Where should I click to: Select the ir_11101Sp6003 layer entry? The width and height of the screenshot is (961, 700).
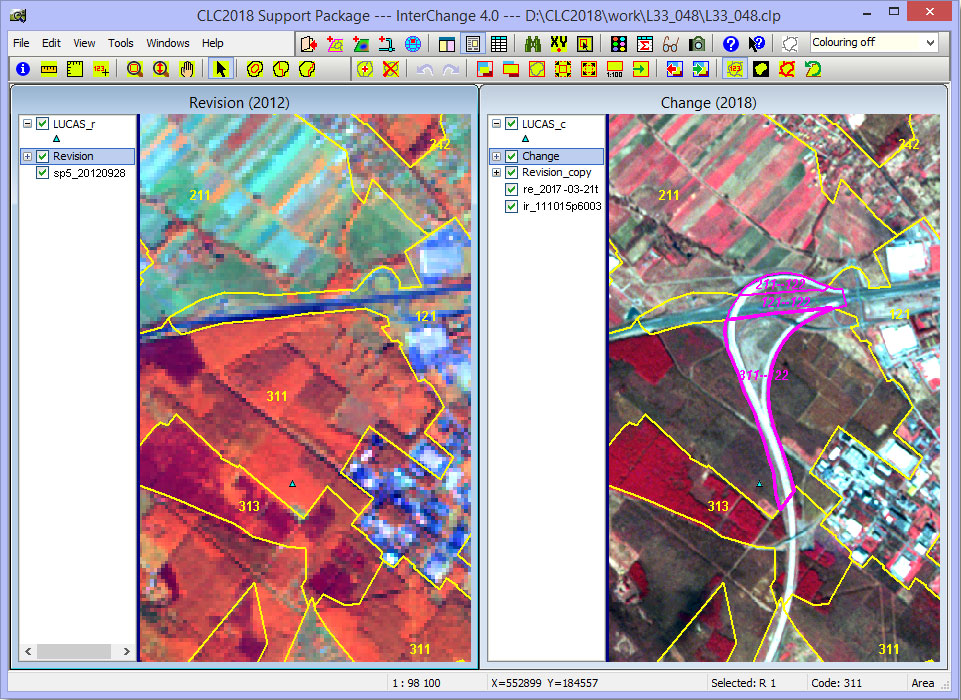point(561,206)
